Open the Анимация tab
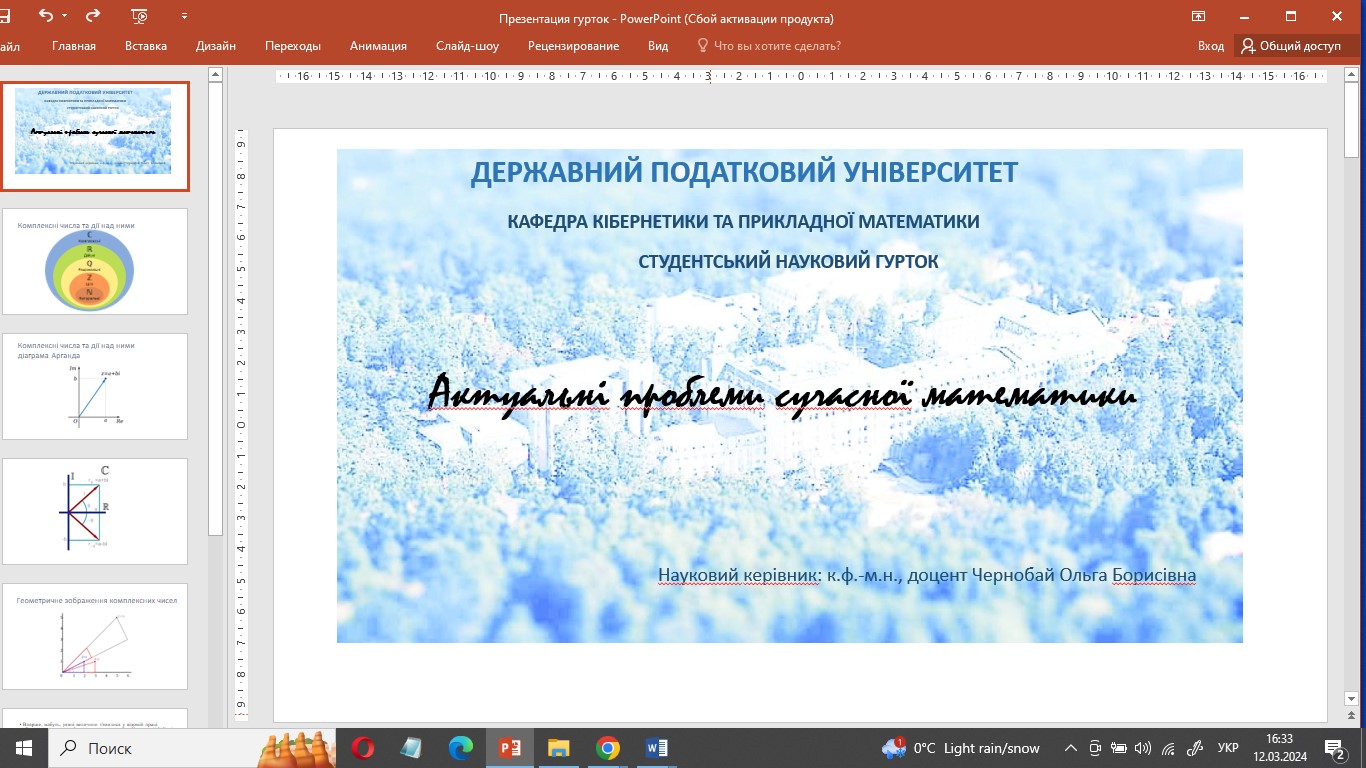Viewport: 1366px width, 768px height. coord(378,46)
